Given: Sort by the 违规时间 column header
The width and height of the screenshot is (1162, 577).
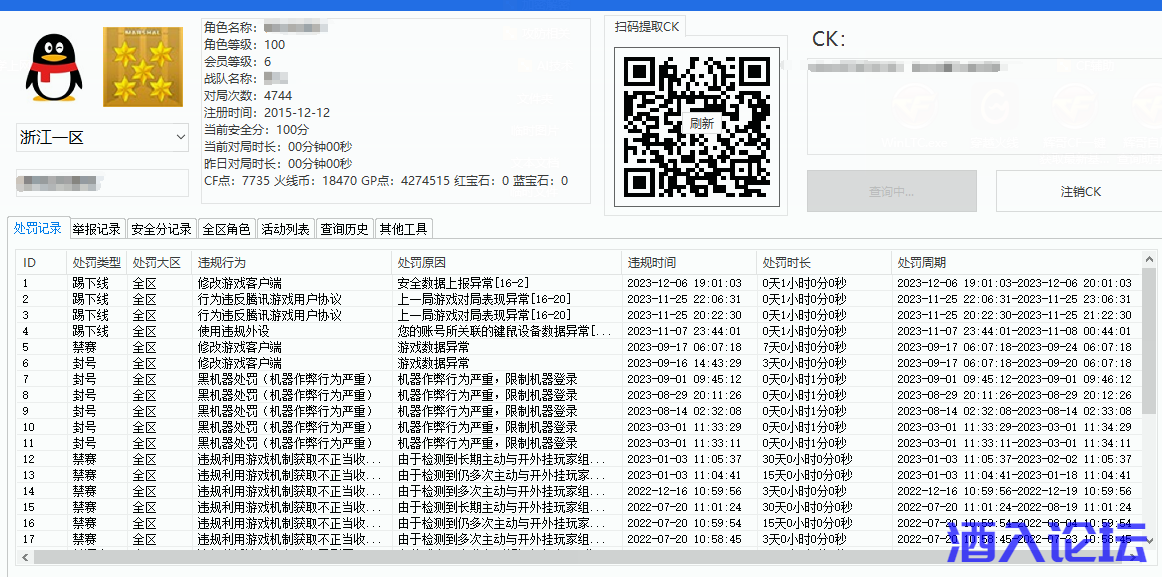Looking at the screenshot, I should [652, 261].
